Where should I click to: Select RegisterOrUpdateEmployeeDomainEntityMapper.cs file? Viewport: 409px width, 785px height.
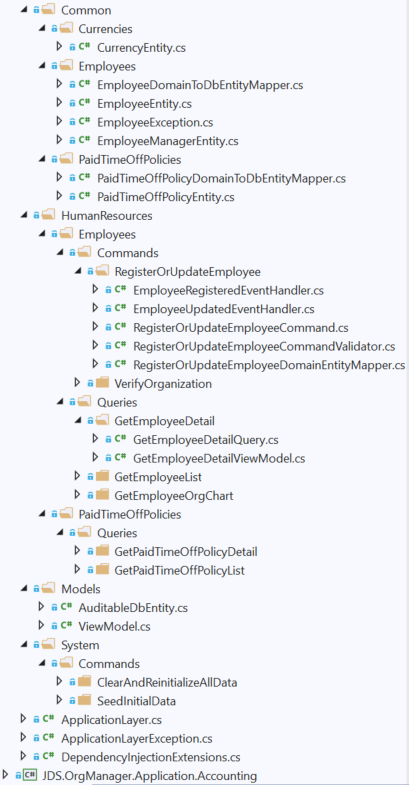coord(269,365)
